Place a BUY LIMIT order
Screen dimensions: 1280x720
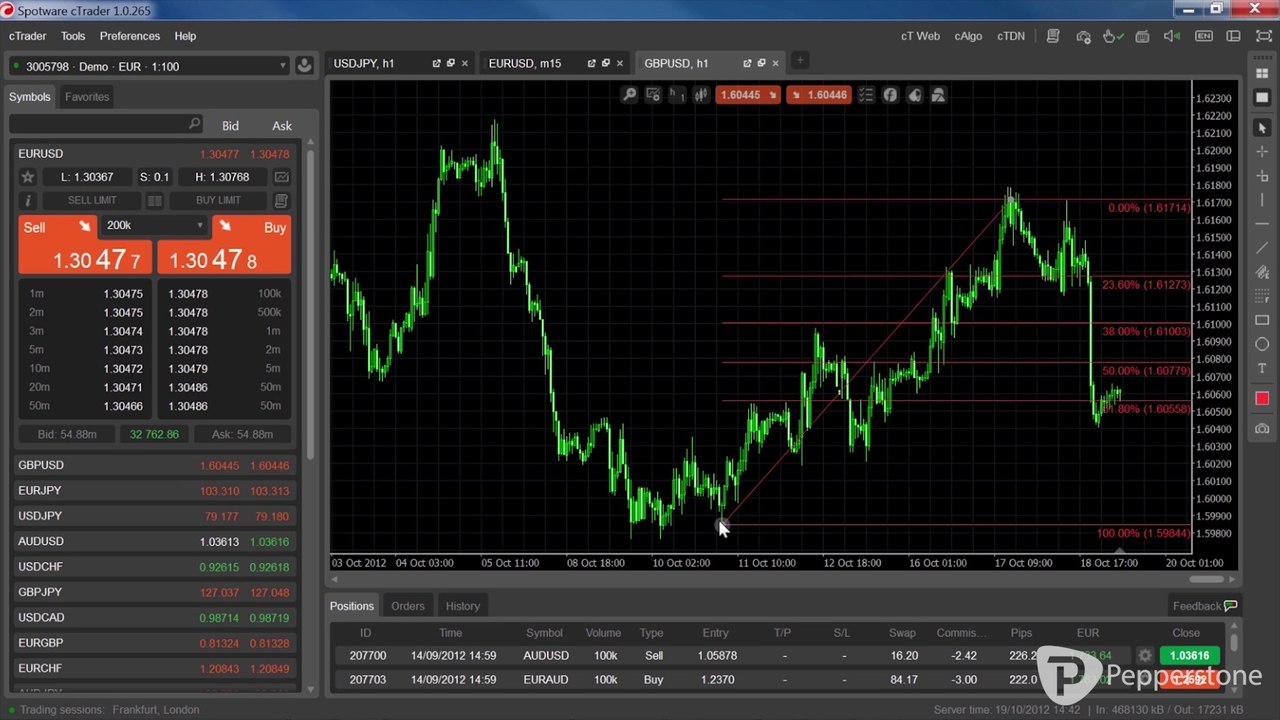[218, 201]
